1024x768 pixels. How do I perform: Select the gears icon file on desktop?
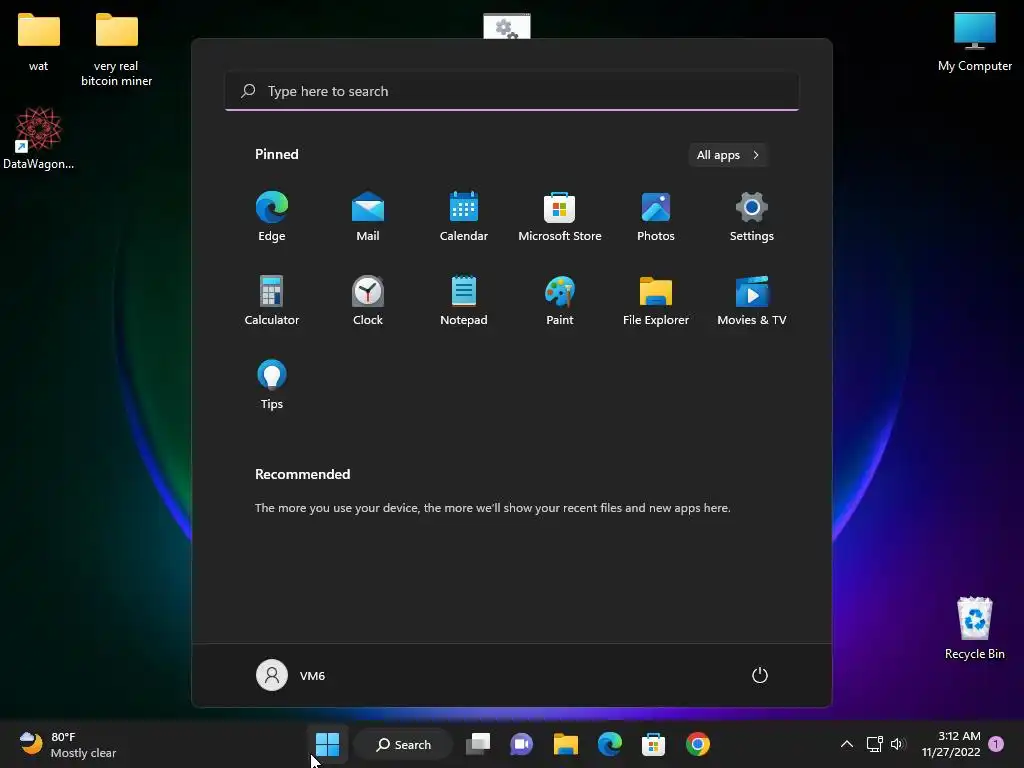507,26
